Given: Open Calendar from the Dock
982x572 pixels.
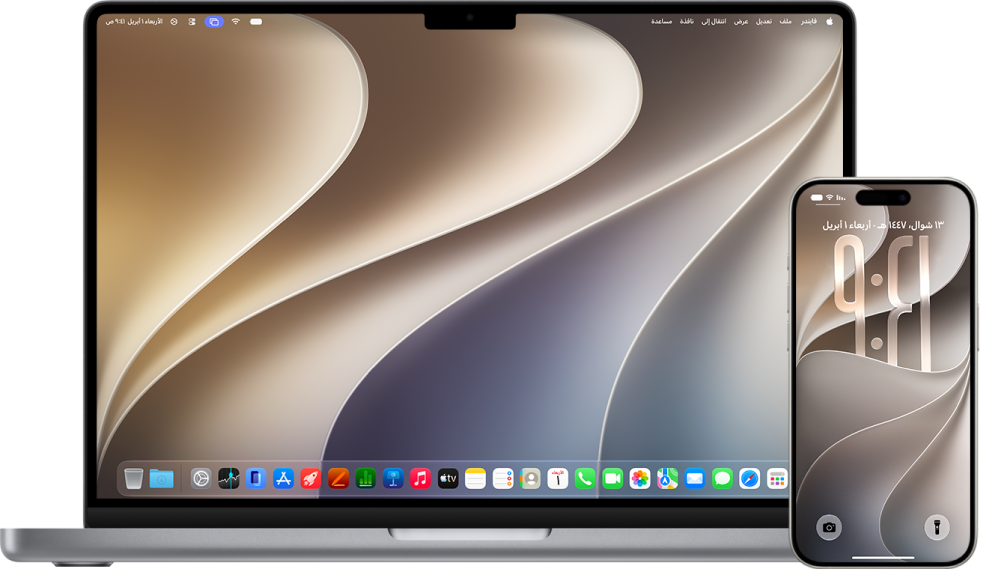Looking at the screenshot, I should click(558, 479).
